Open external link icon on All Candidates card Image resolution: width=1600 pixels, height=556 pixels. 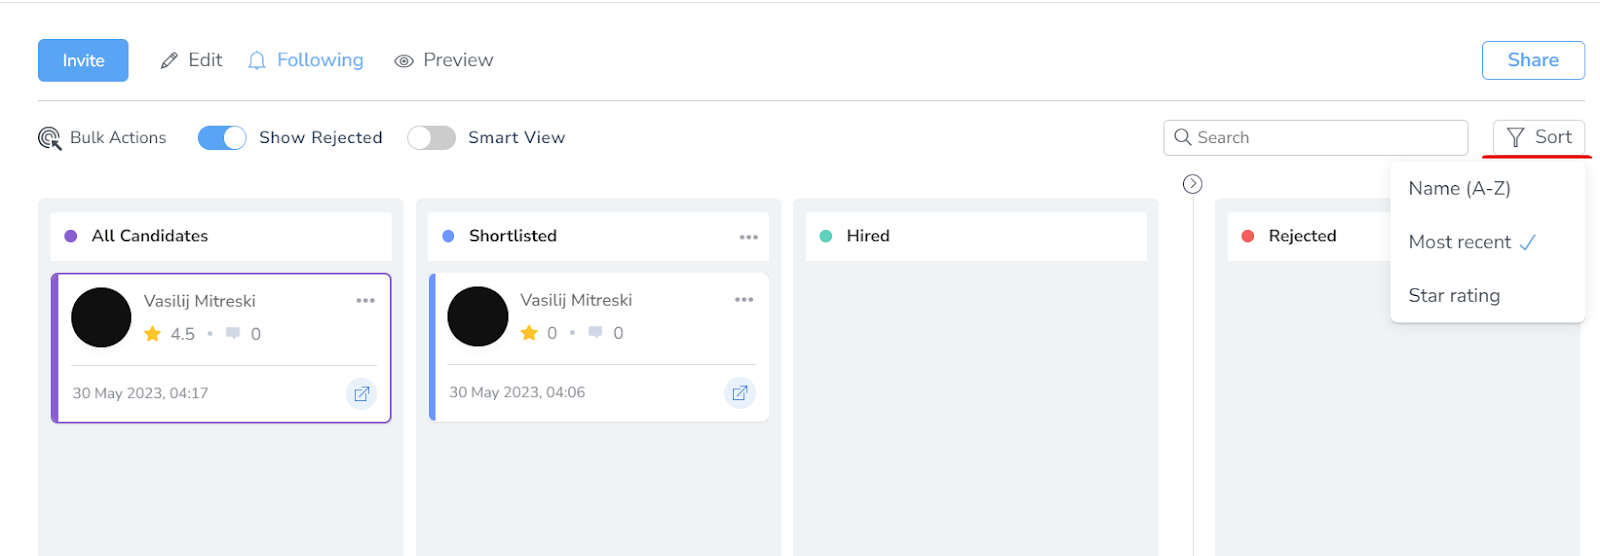point(361,394)
